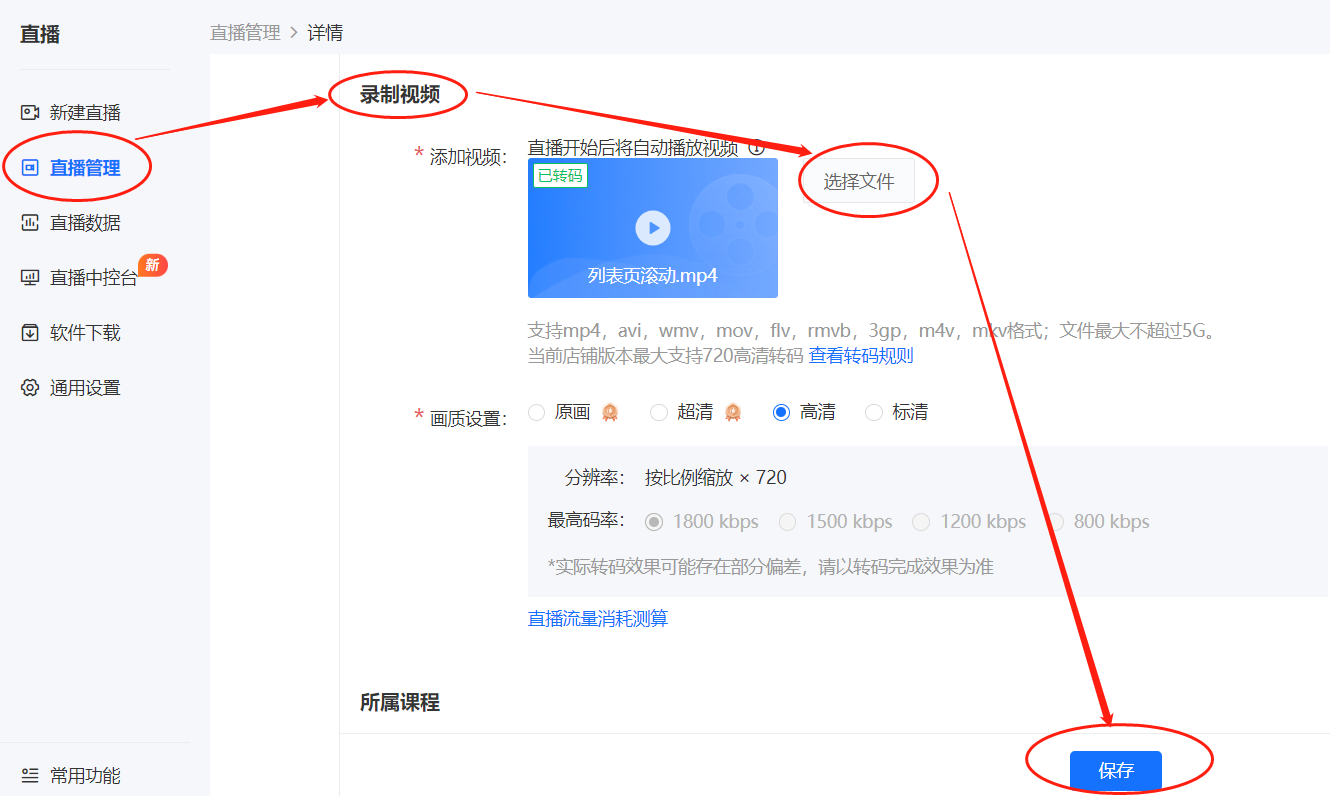Viewport: 1330px width, 796px height.
Task: Select the 超清 quality option
Action: coord(659,412)
